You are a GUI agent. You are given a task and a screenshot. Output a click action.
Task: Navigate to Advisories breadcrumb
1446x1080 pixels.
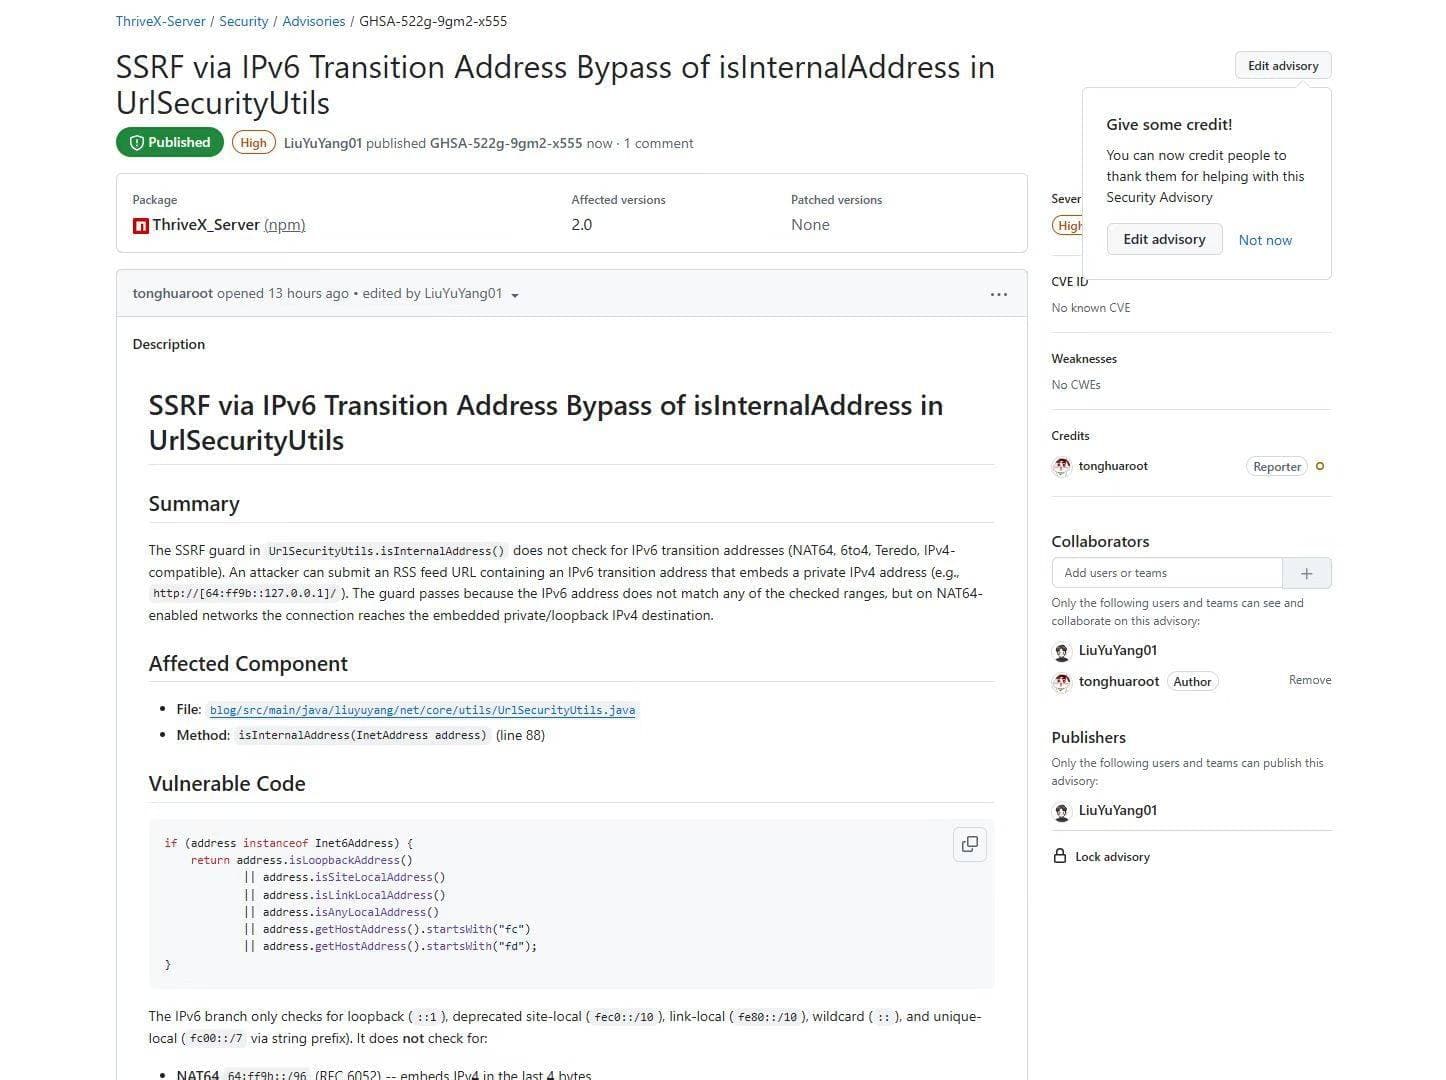pos(314,21)
